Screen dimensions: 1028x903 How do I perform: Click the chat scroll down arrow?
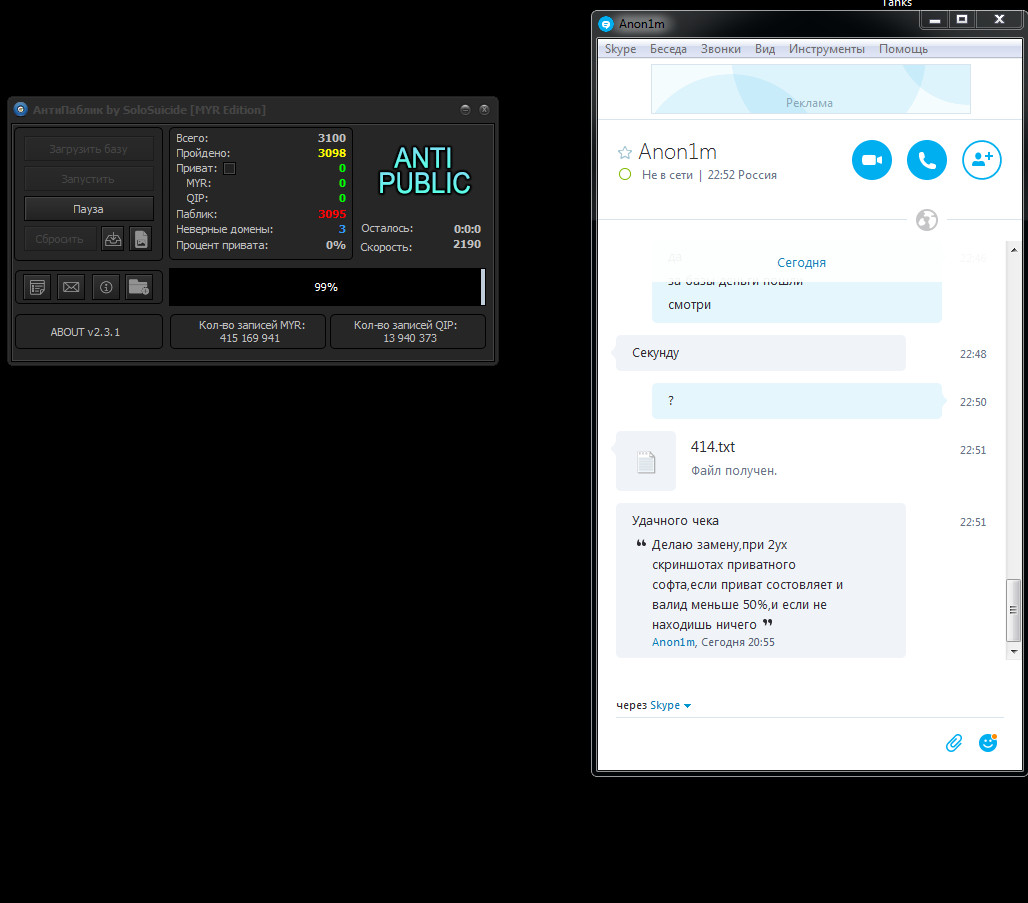(1014, 651)
